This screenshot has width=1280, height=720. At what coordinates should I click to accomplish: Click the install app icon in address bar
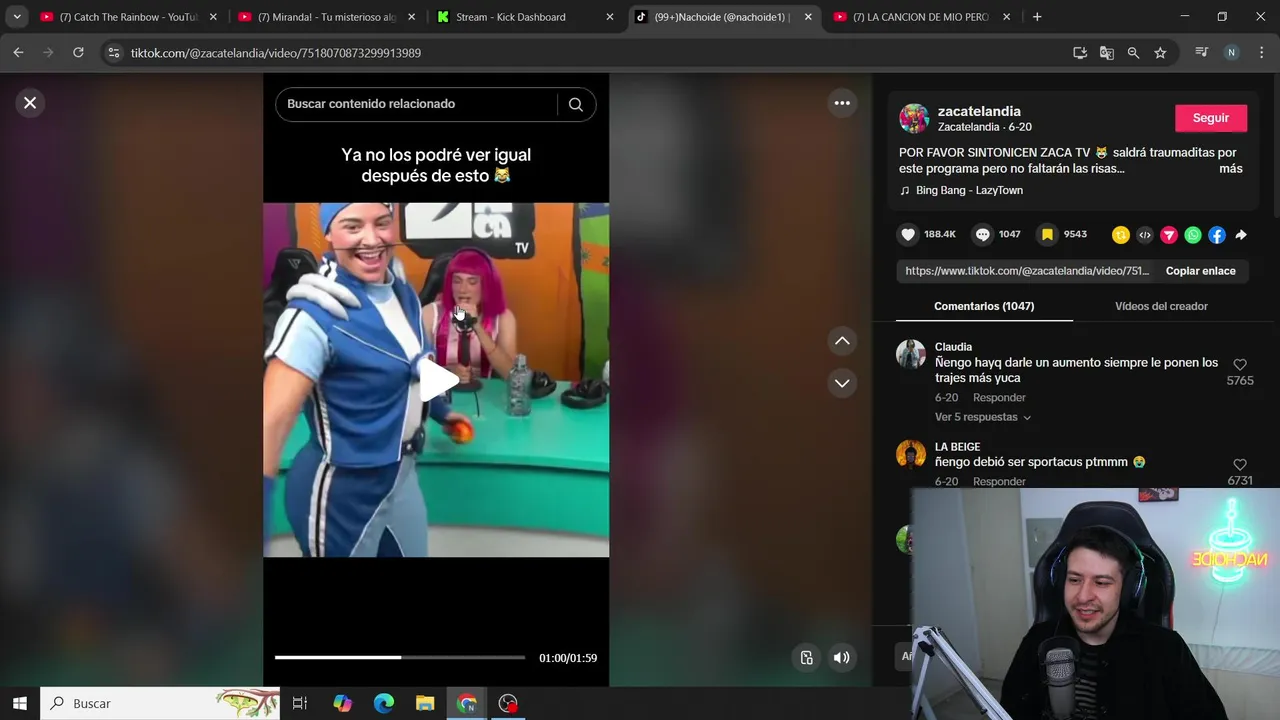pos(1080,53)
